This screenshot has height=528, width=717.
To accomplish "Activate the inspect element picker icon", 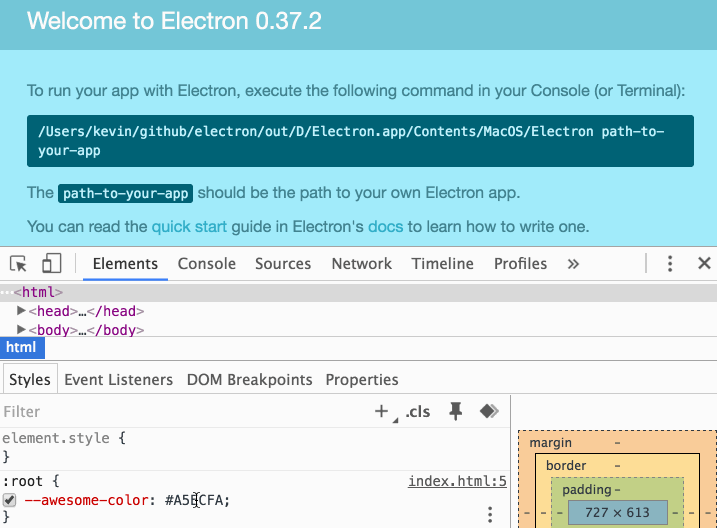I will point(18,264).
